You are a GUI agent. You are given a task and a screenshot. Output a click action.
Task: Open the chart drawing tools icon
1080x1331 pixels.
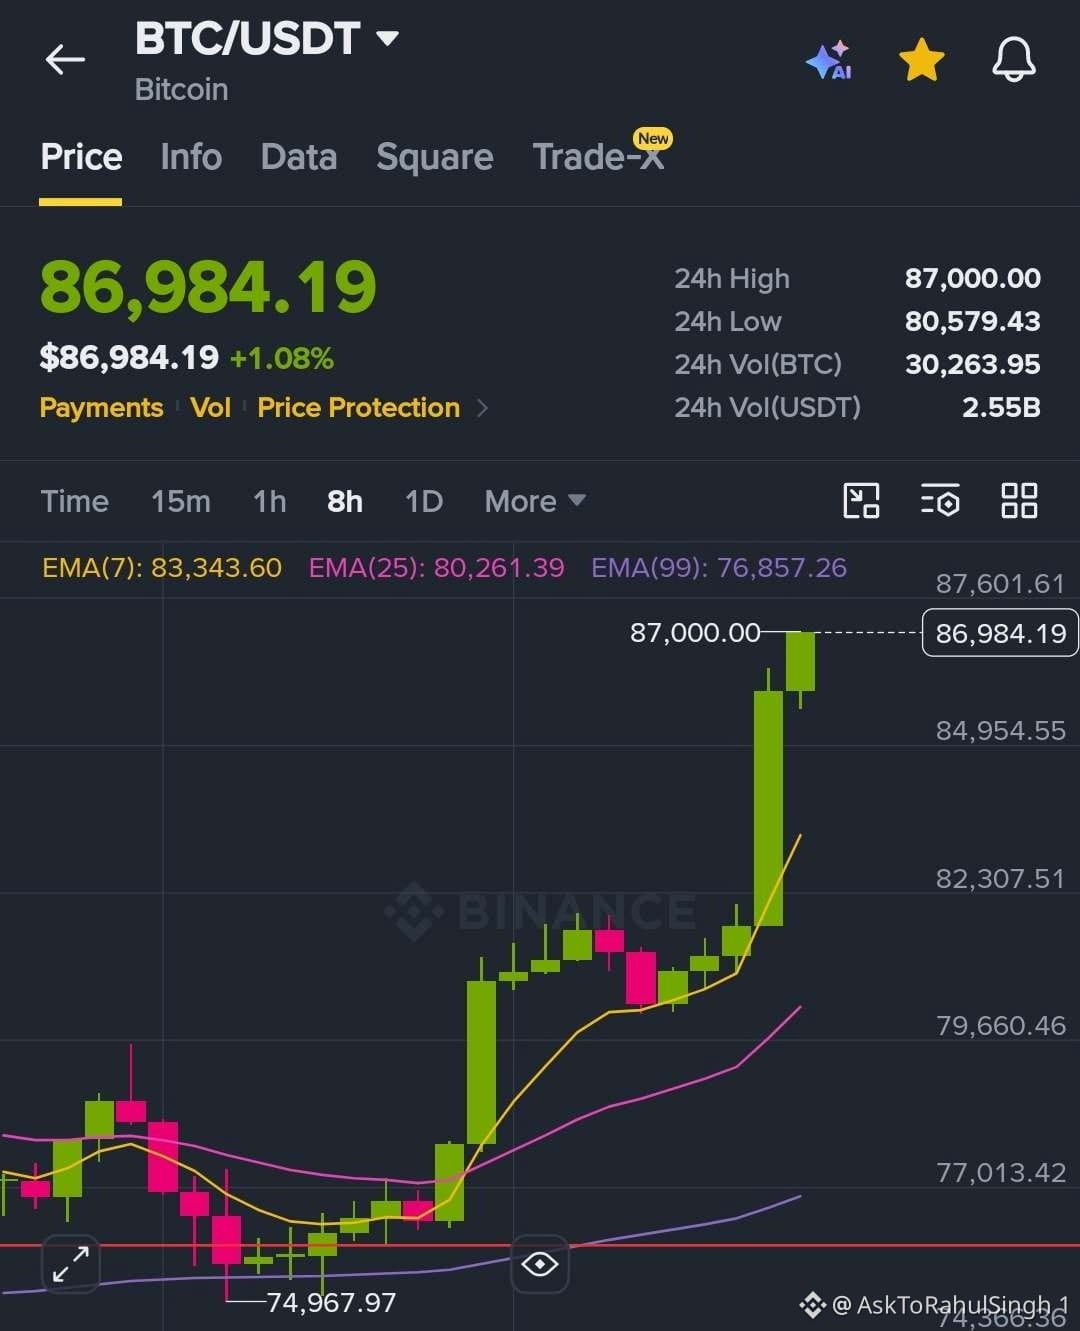(861, 500)
